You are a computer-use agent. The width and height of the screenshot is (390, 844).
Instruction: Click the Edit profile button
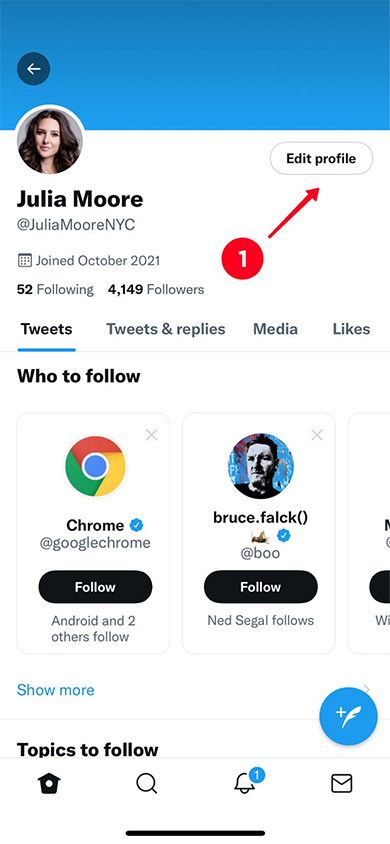(x=321, y=158)
